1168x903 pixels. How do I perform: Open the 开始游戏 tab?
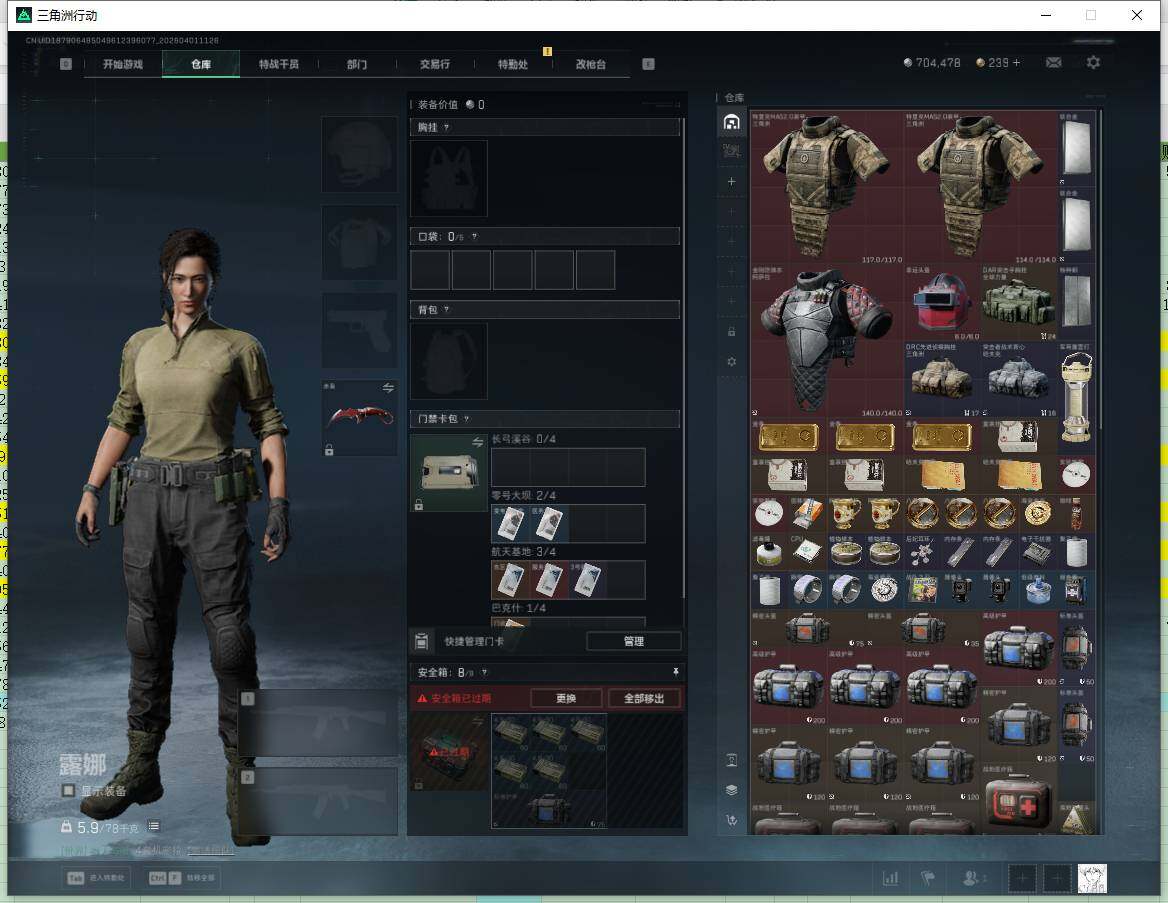(x=123, y=64)
